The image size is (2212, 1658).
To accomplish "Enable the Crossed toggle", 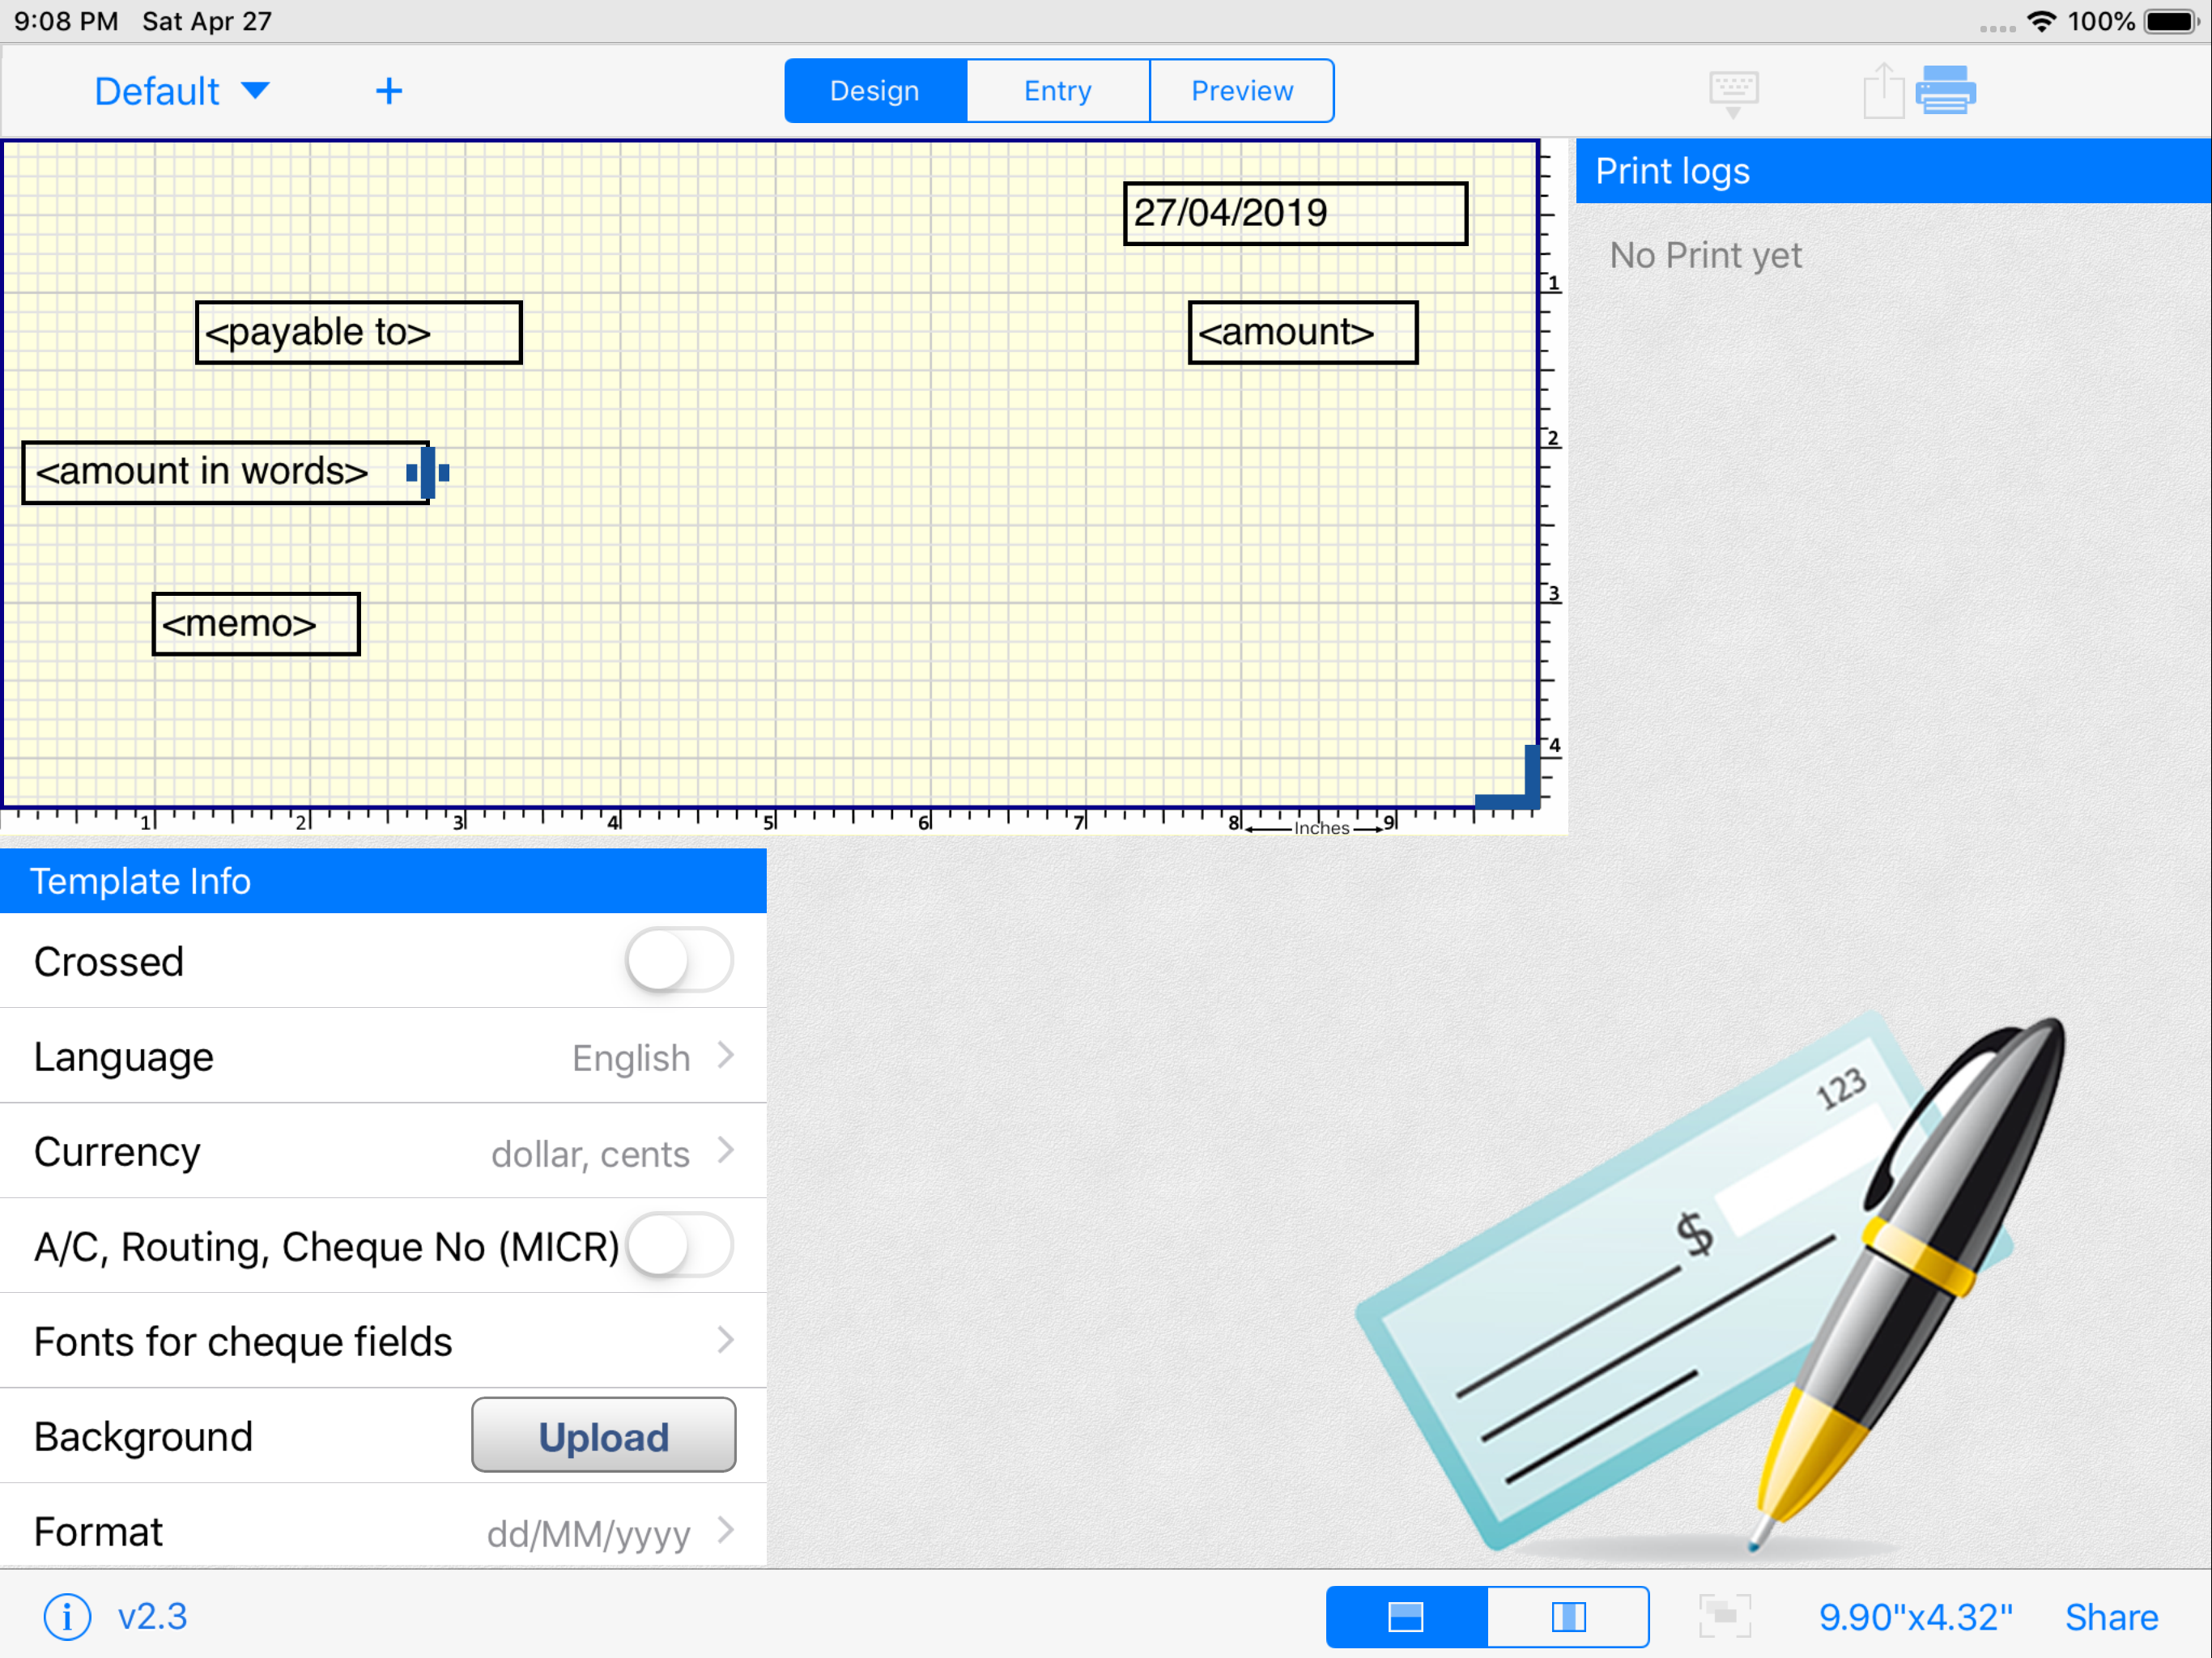I will click(x=679, y=960).
